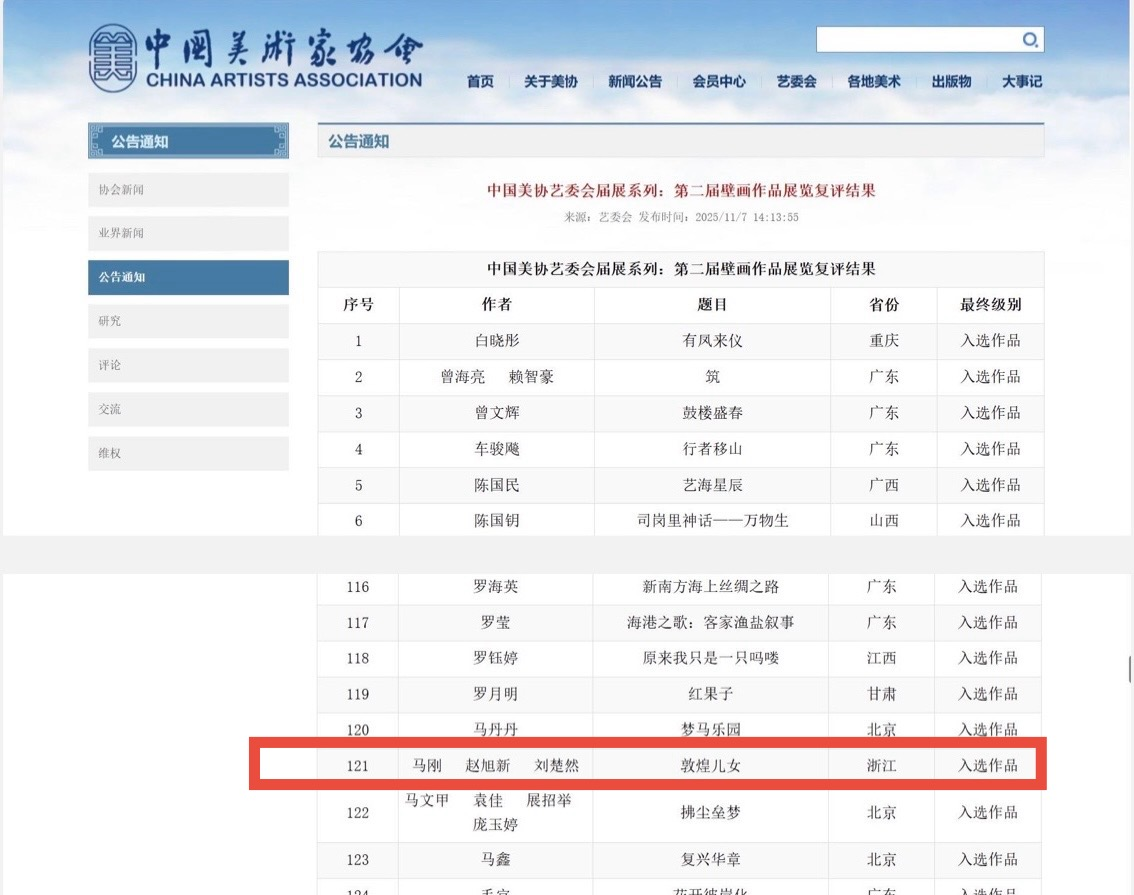
Task: Go to 新闻公告 in top navigation
Action: (x=634, y=82)
